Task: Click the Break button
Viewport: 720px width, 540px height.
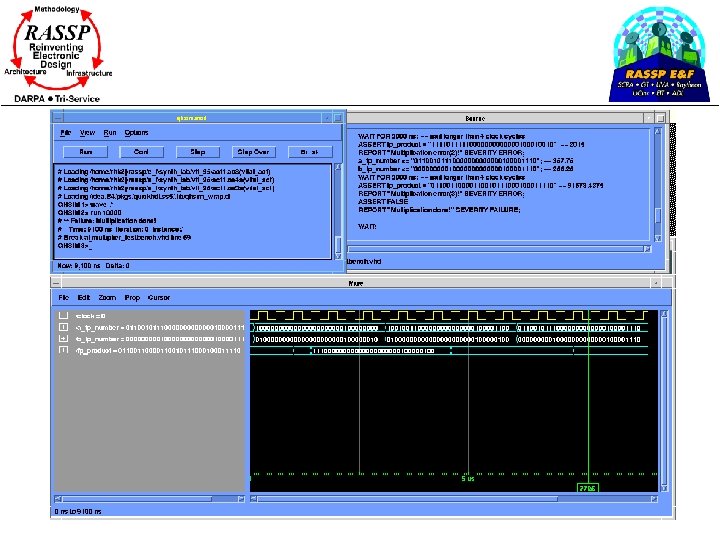Action: click(309, 152)
